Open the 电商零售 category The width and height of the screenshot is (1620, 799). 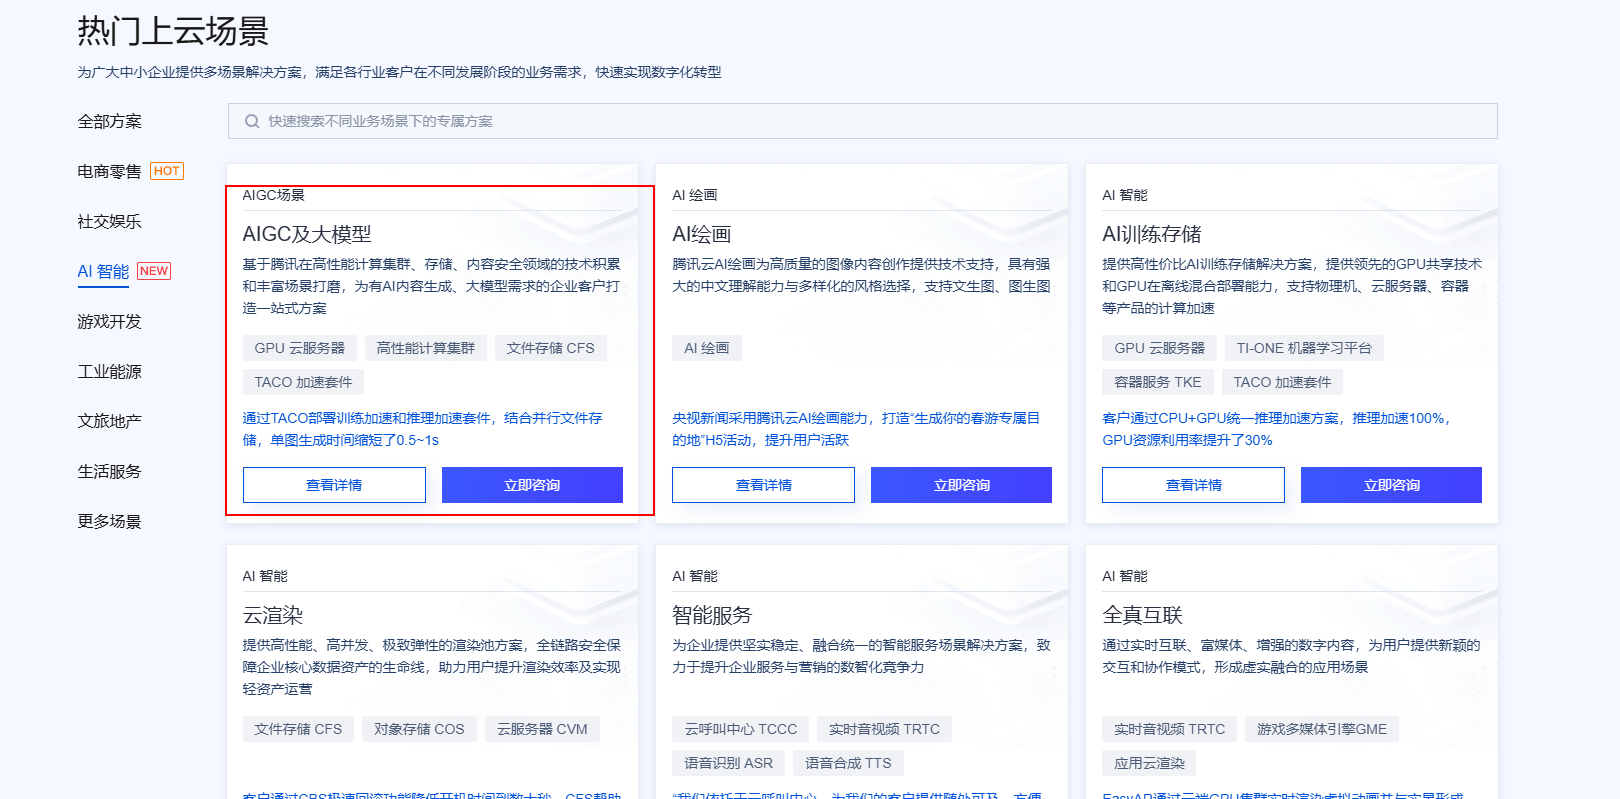(110, 171)
